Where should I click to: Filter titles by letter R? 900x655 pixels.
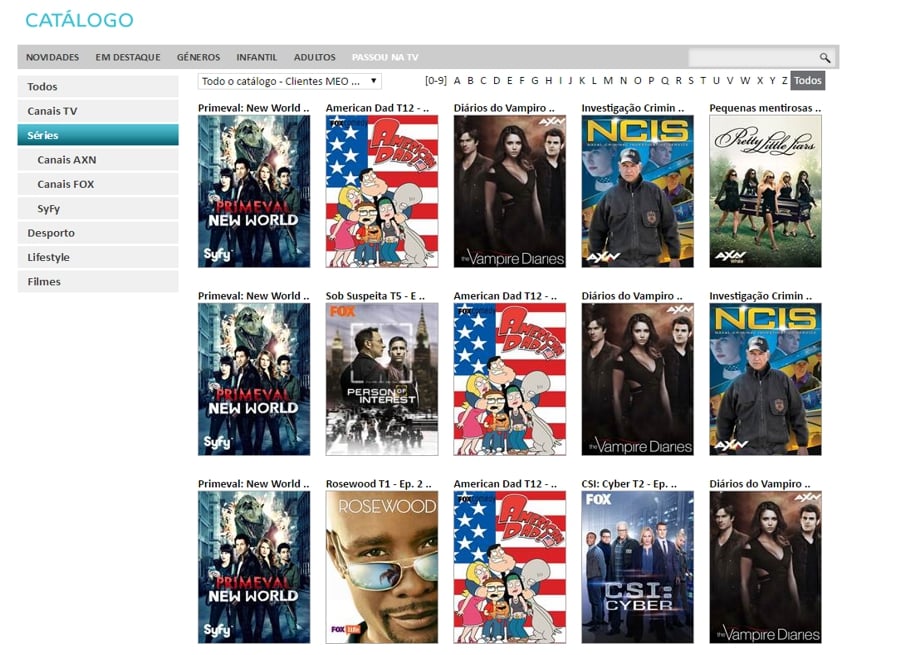click(678, 80)
